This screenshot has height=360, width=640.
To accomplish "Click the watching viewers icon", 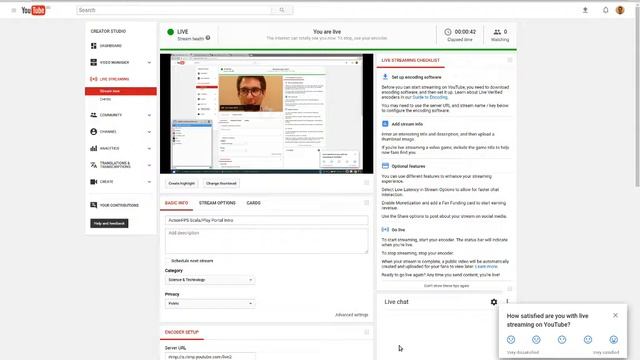I will tap(497, 32).
